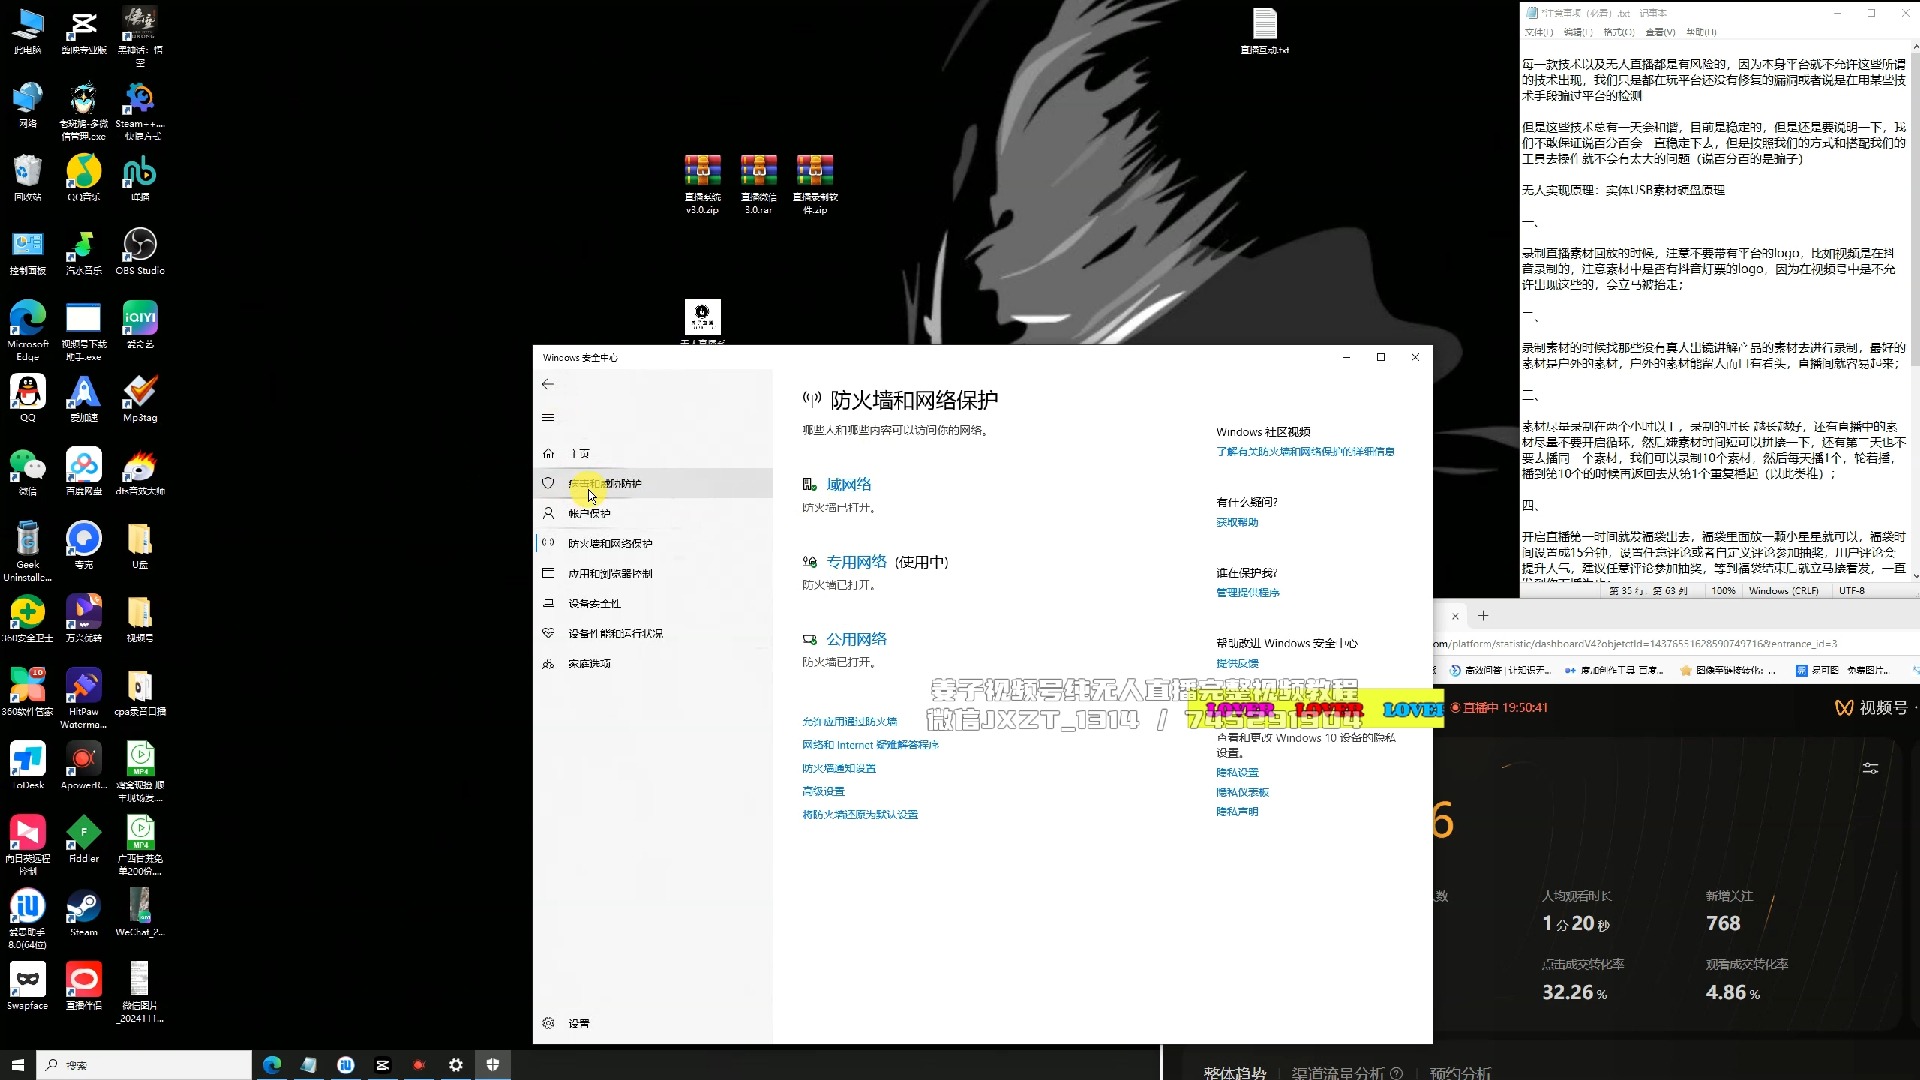1920x1080 pixels.
Task: Select Windows Security shield taskbar button
Action: 492,1065
